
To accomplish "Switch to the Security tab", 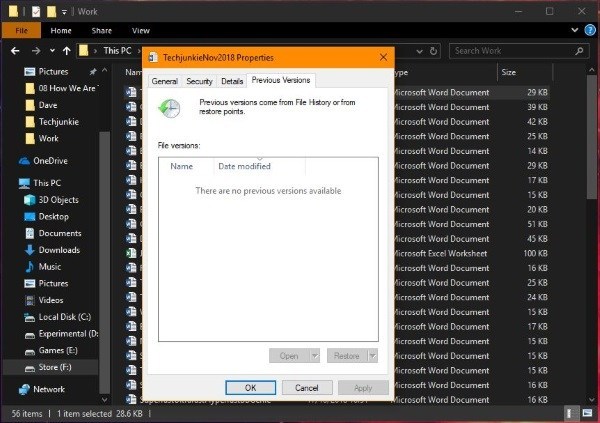I will [199, 81].
